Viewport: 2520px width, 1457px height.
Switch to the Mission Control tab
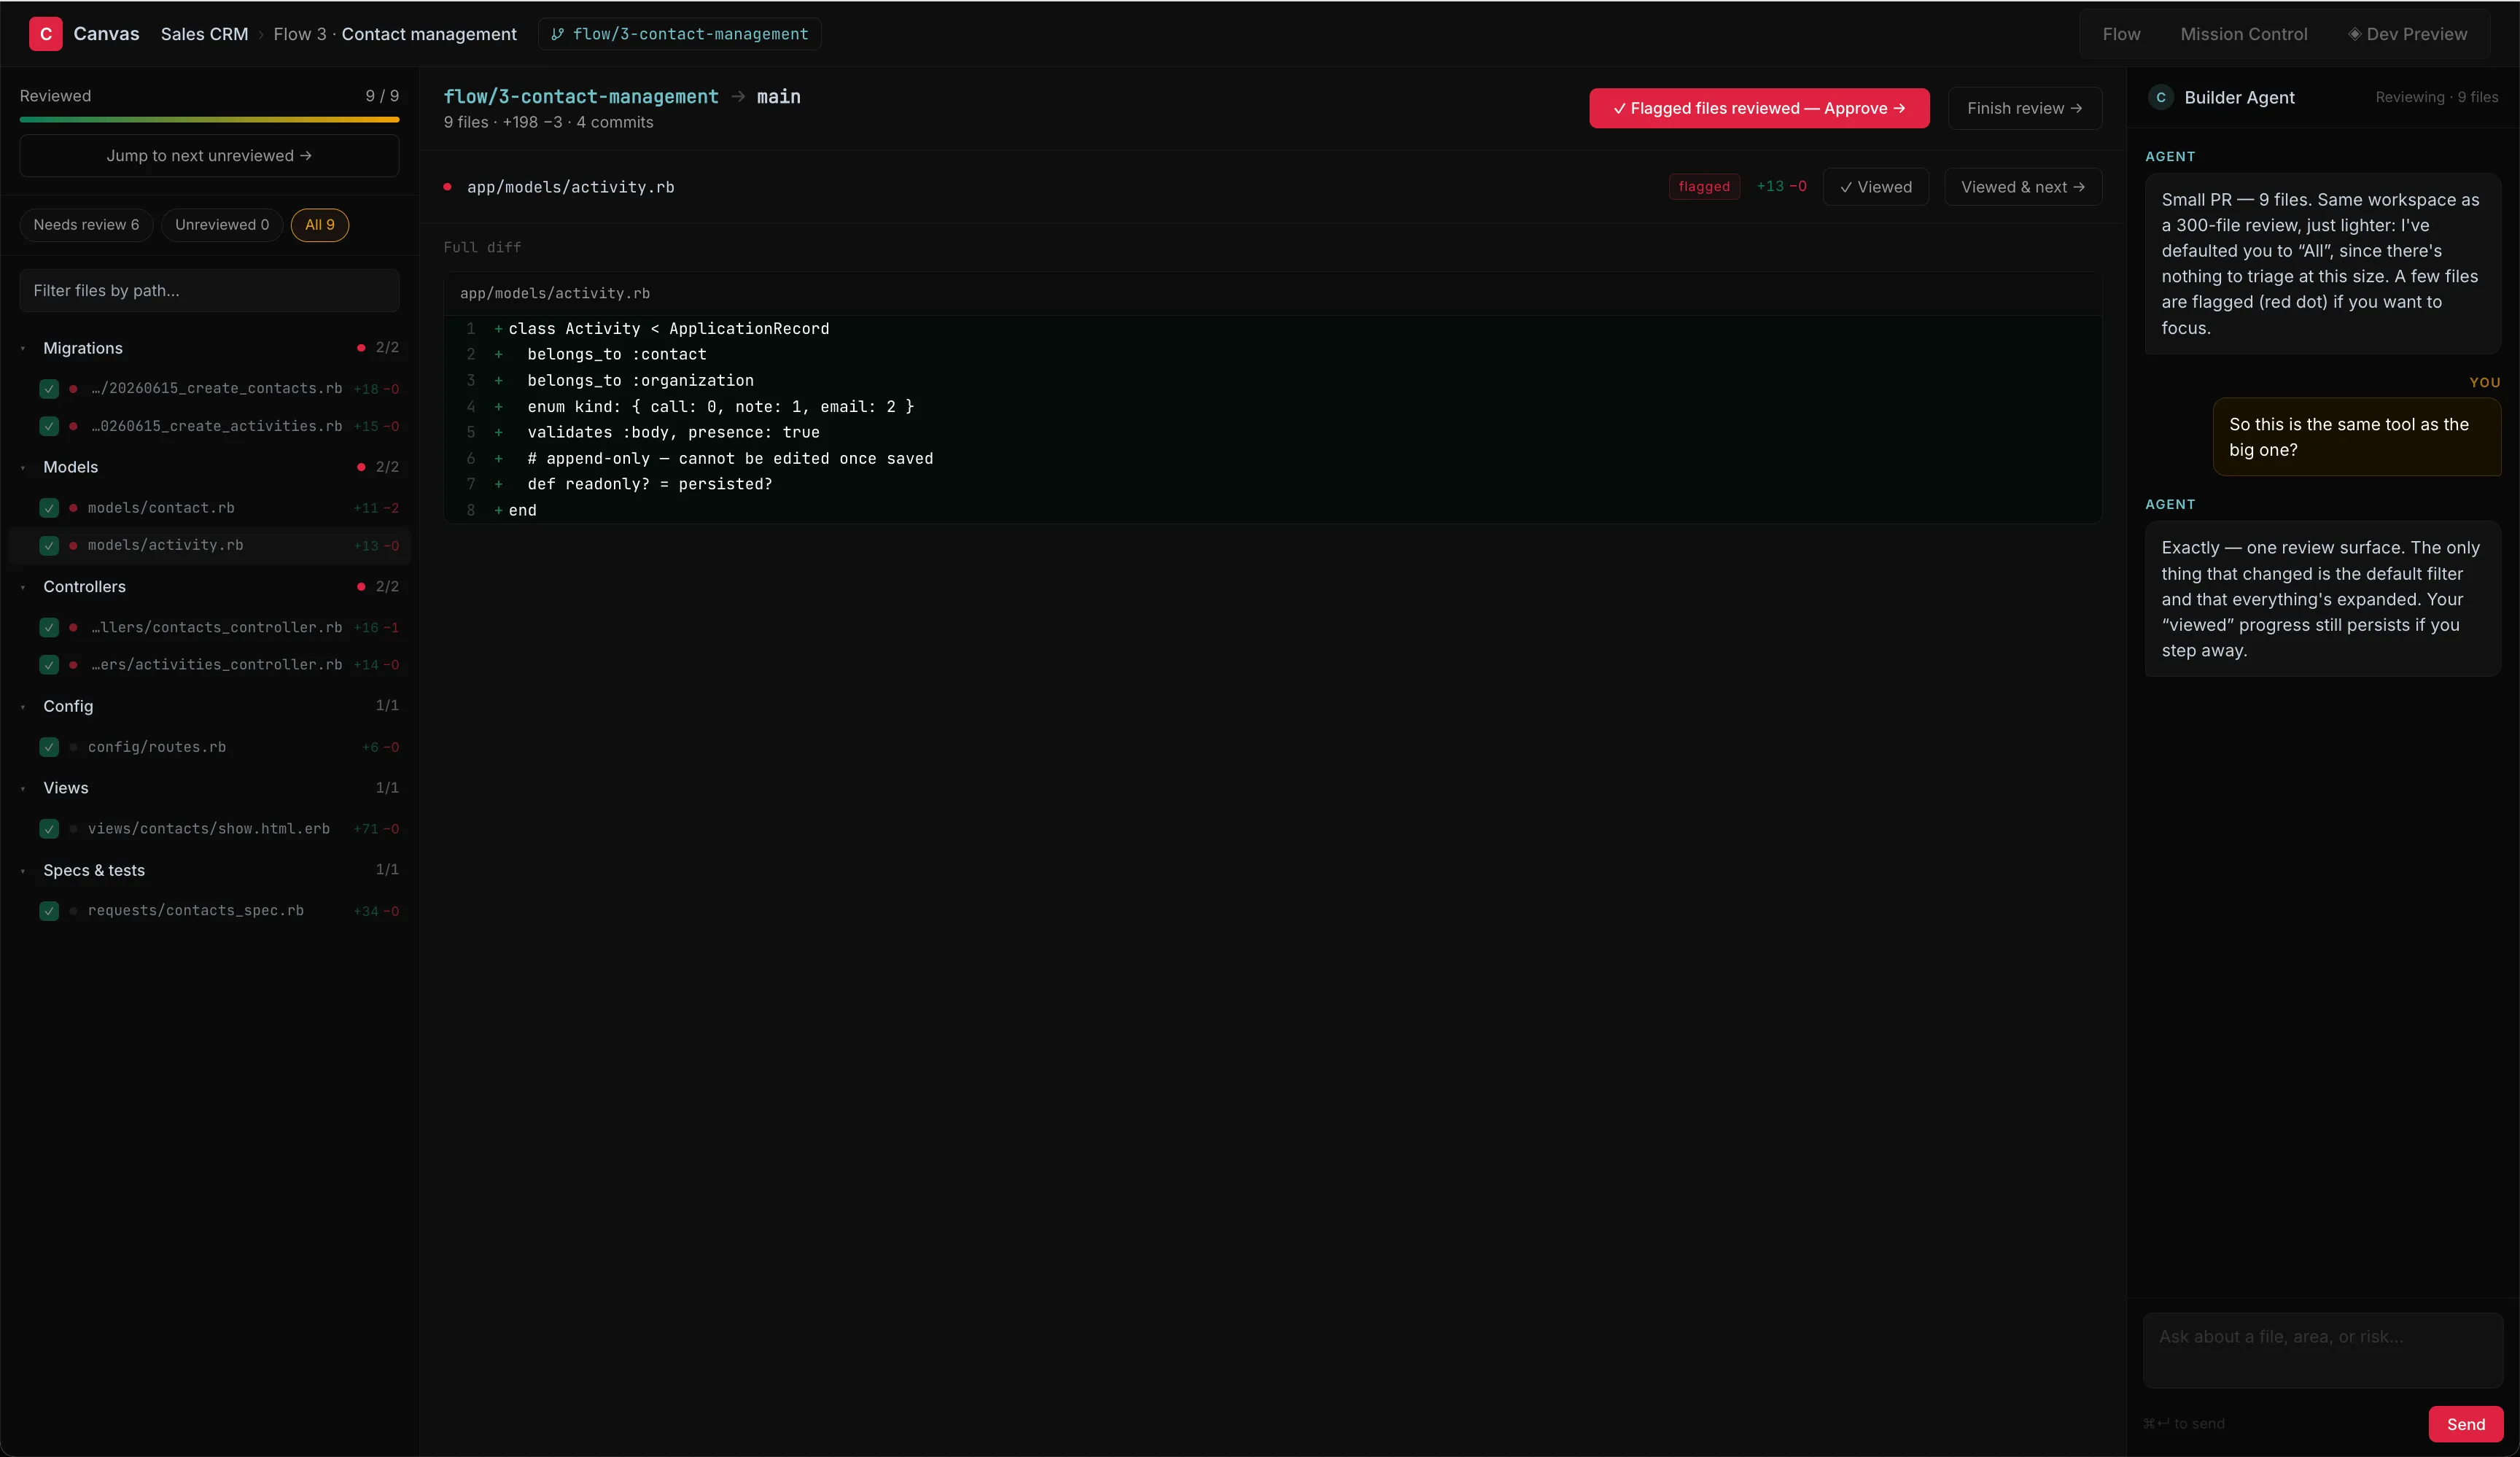click(2243, 34)
